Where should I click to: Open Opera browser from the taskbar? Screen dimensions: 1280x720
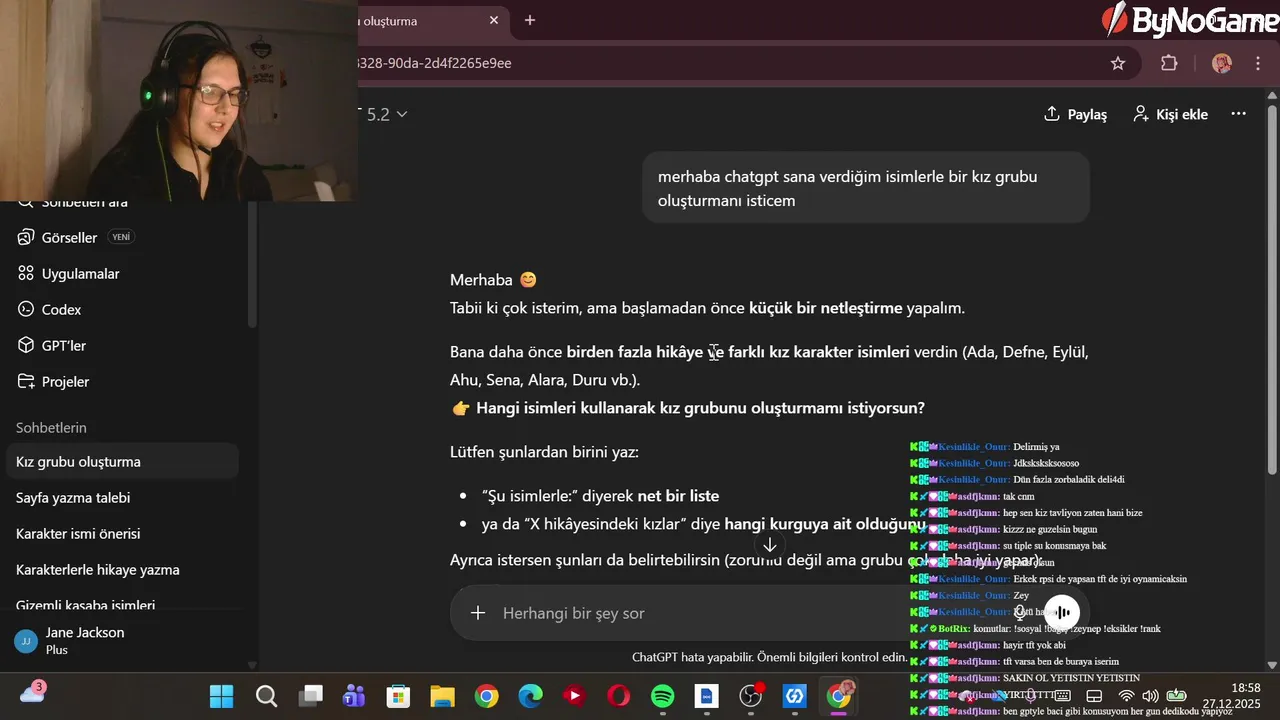pyautogui.click(x=618, y=696)
